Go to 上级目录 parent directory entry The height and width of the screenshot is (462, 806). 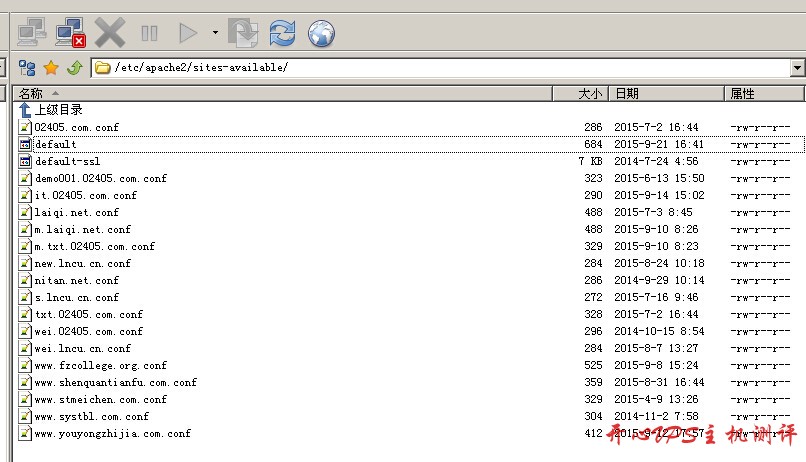[58, 110]
